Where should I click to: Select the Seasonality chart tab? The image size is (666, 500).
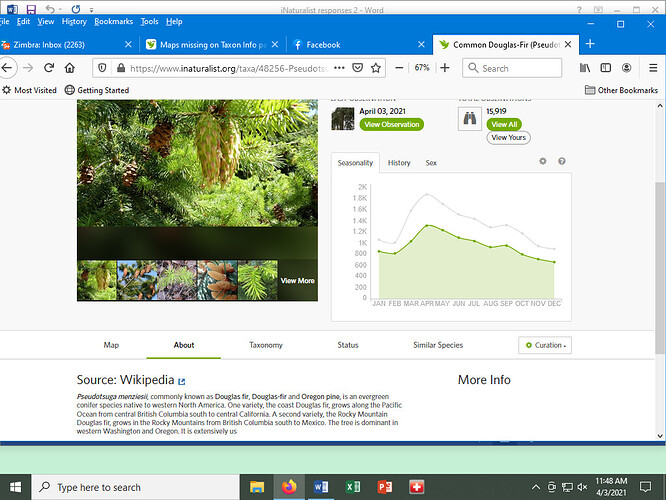point(355,163)
